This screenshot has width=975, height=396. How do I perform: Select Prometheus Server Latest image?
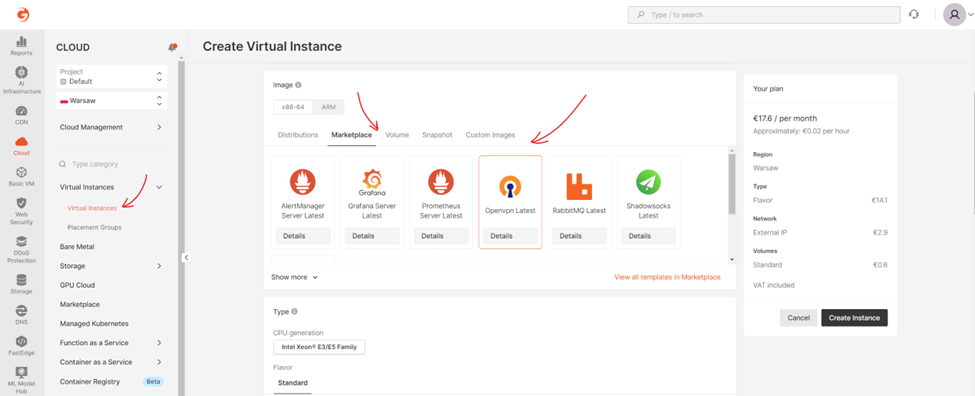pos(441,201)
